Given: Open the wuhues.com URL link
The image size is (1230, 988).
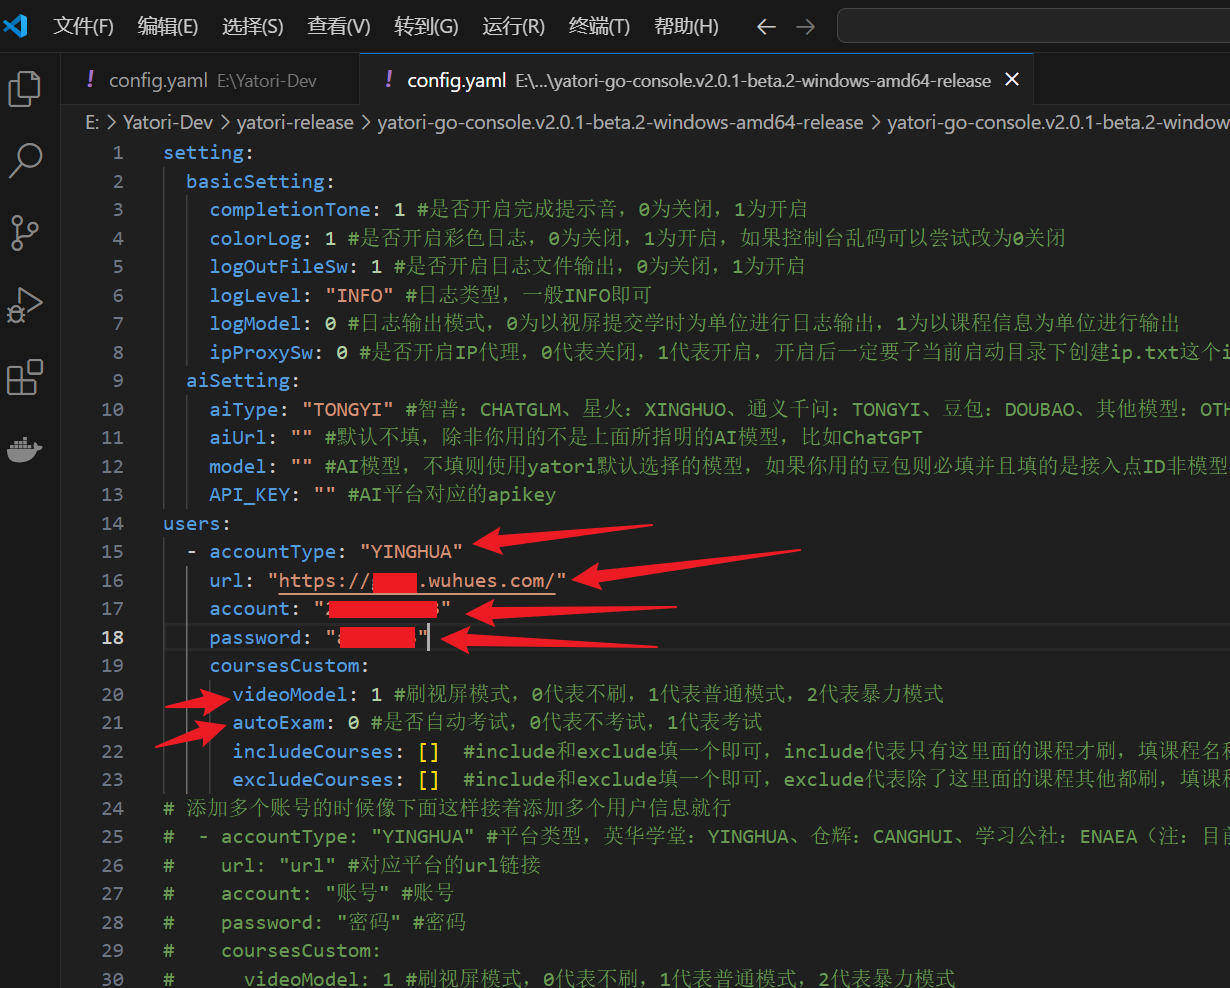Looking at the screenshot, I should click(420, 581).
